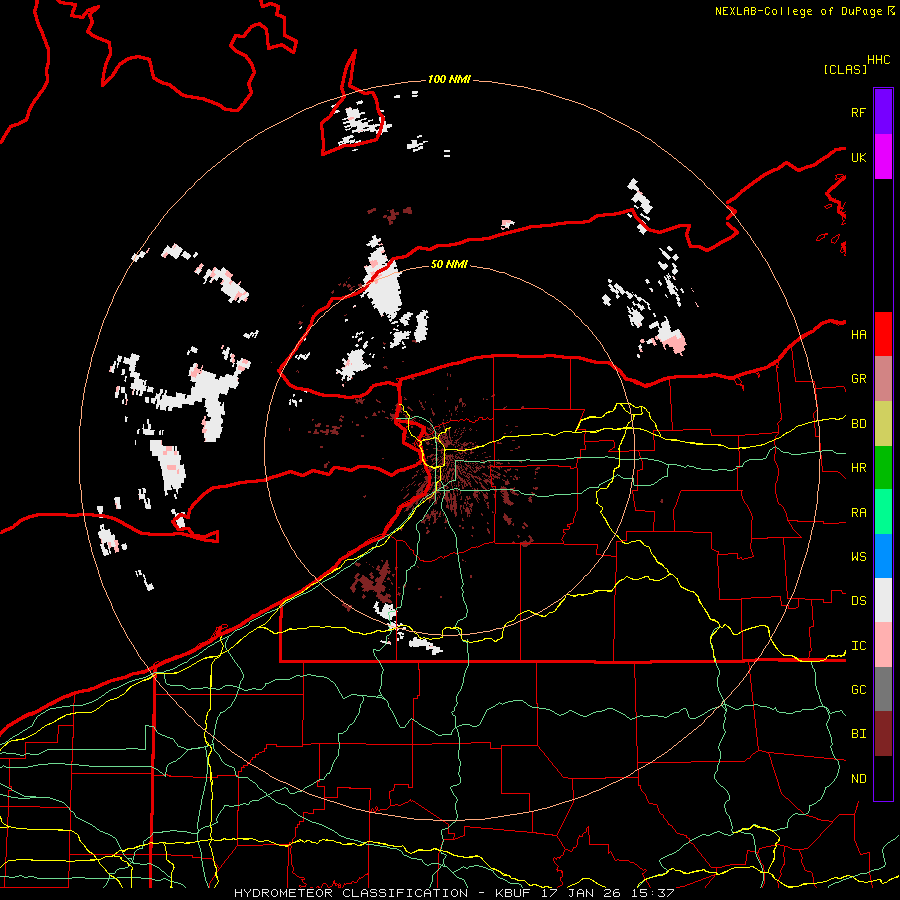
Task: Click the 50 NMI range ring label
Action: point(449,264)
